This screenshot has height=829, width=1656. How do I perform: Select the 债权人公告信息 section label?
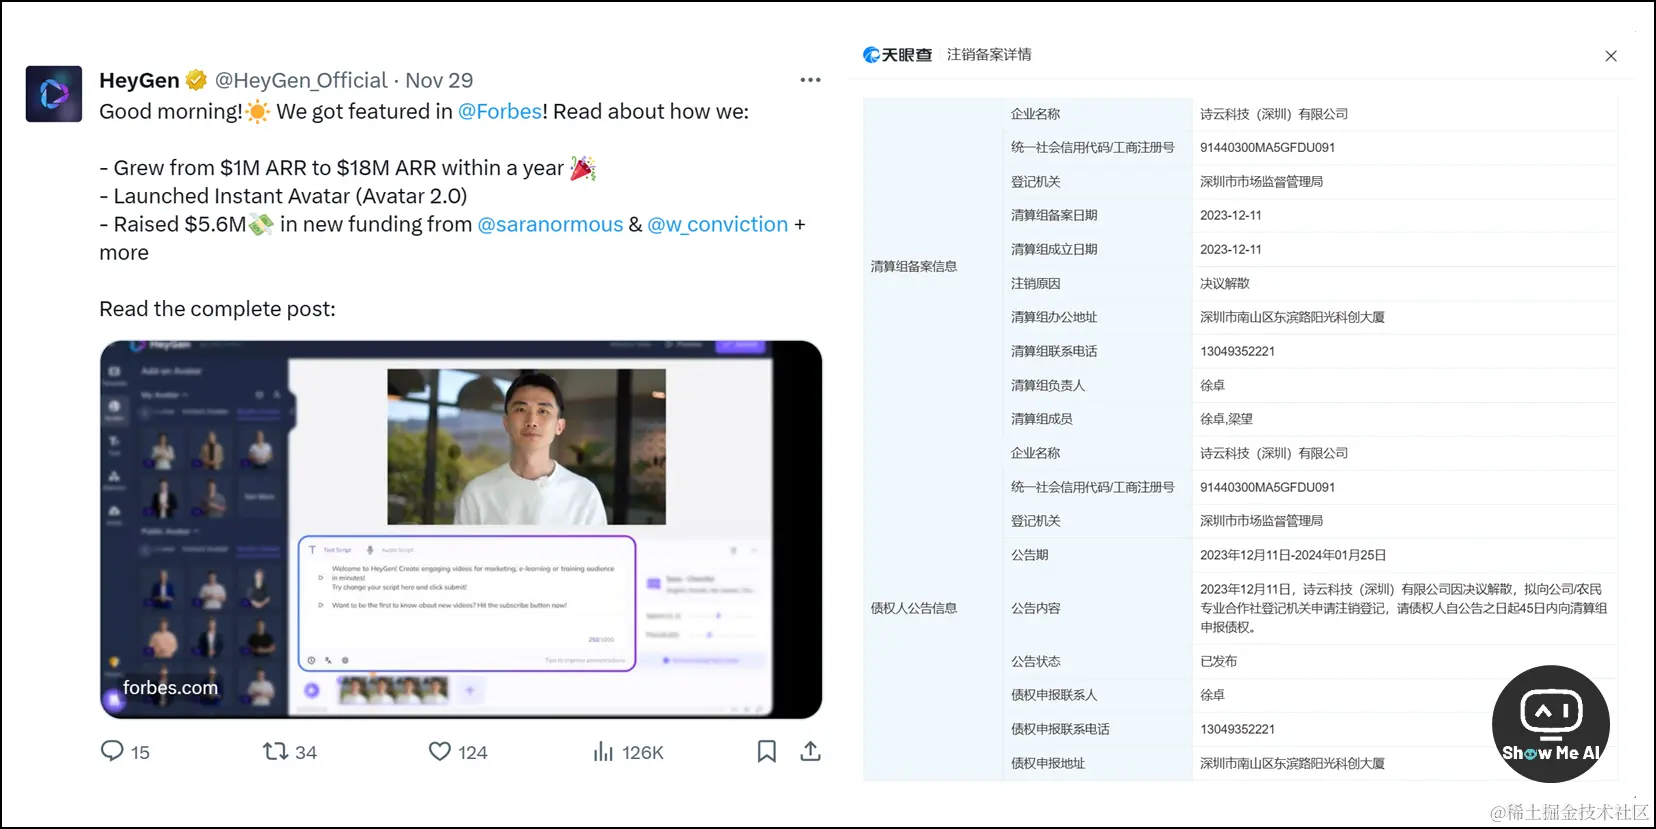(x=914, y=608)
